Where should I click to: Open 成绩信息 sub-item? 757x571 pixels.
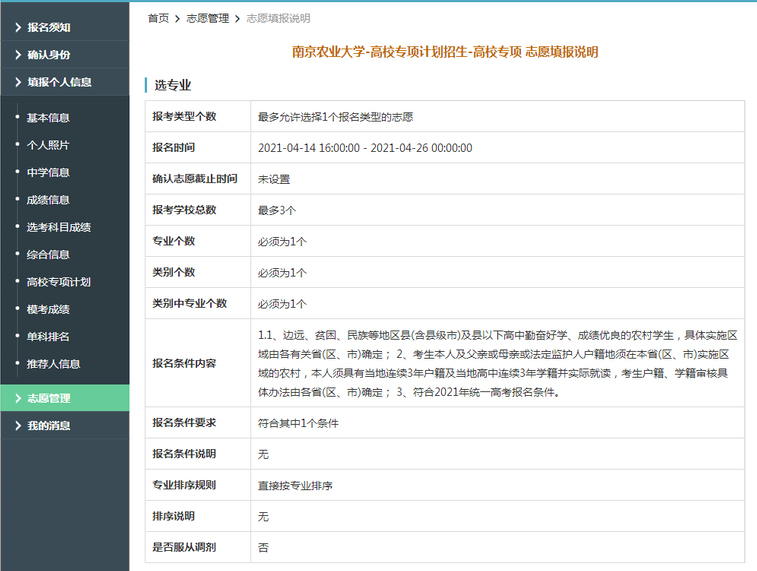pos(48,200)
